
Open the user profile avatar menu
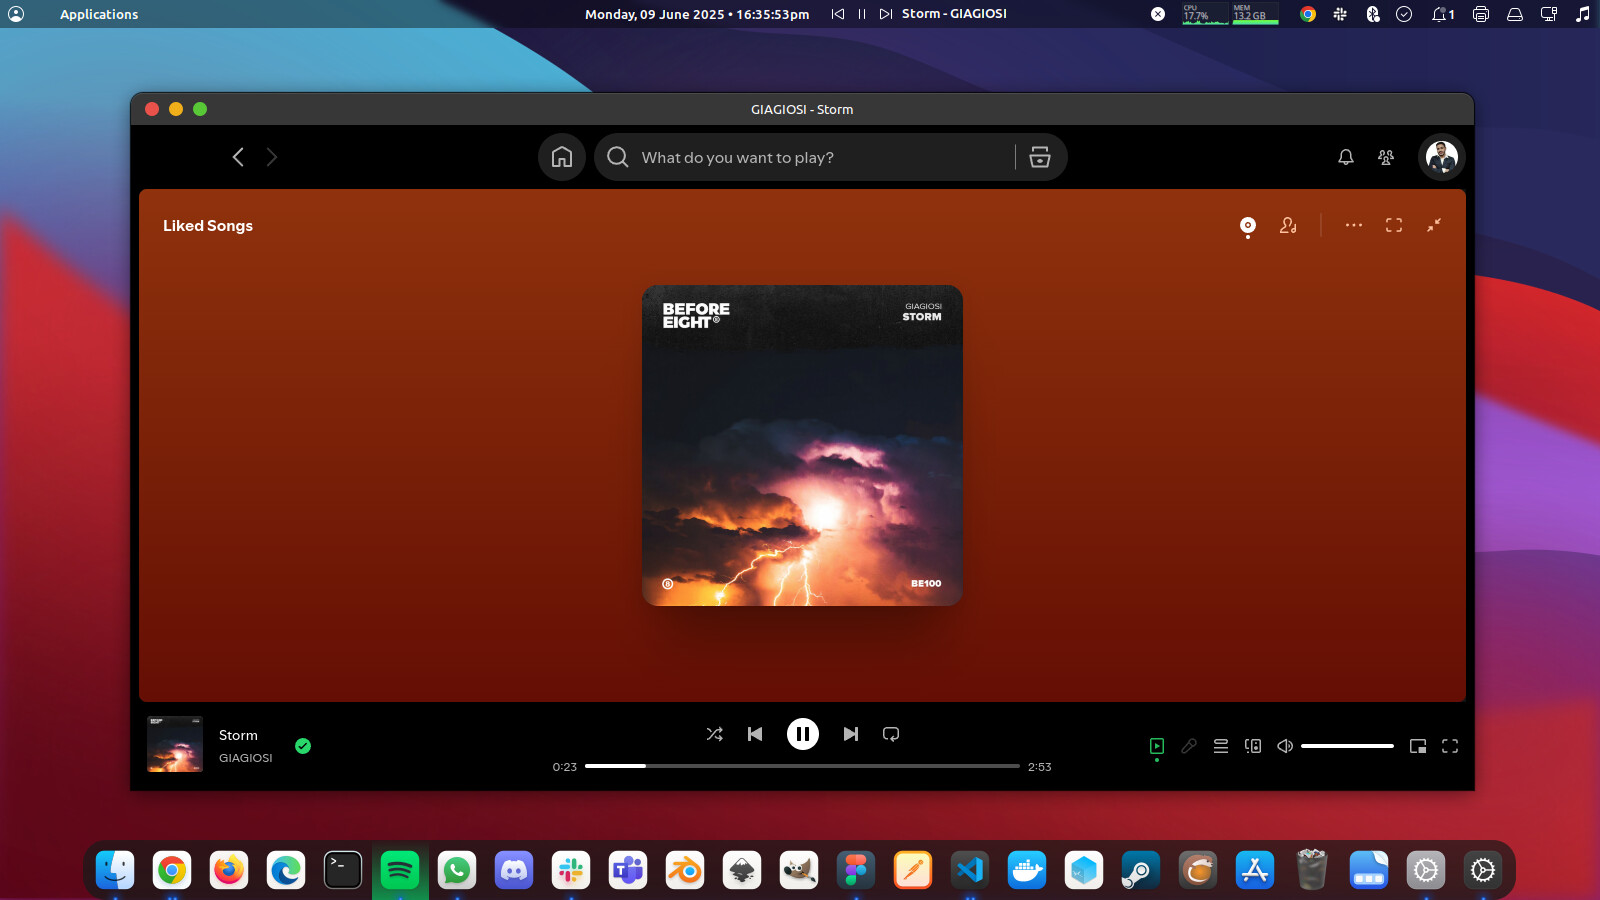pyautogui.click(x=1441, y=157)
